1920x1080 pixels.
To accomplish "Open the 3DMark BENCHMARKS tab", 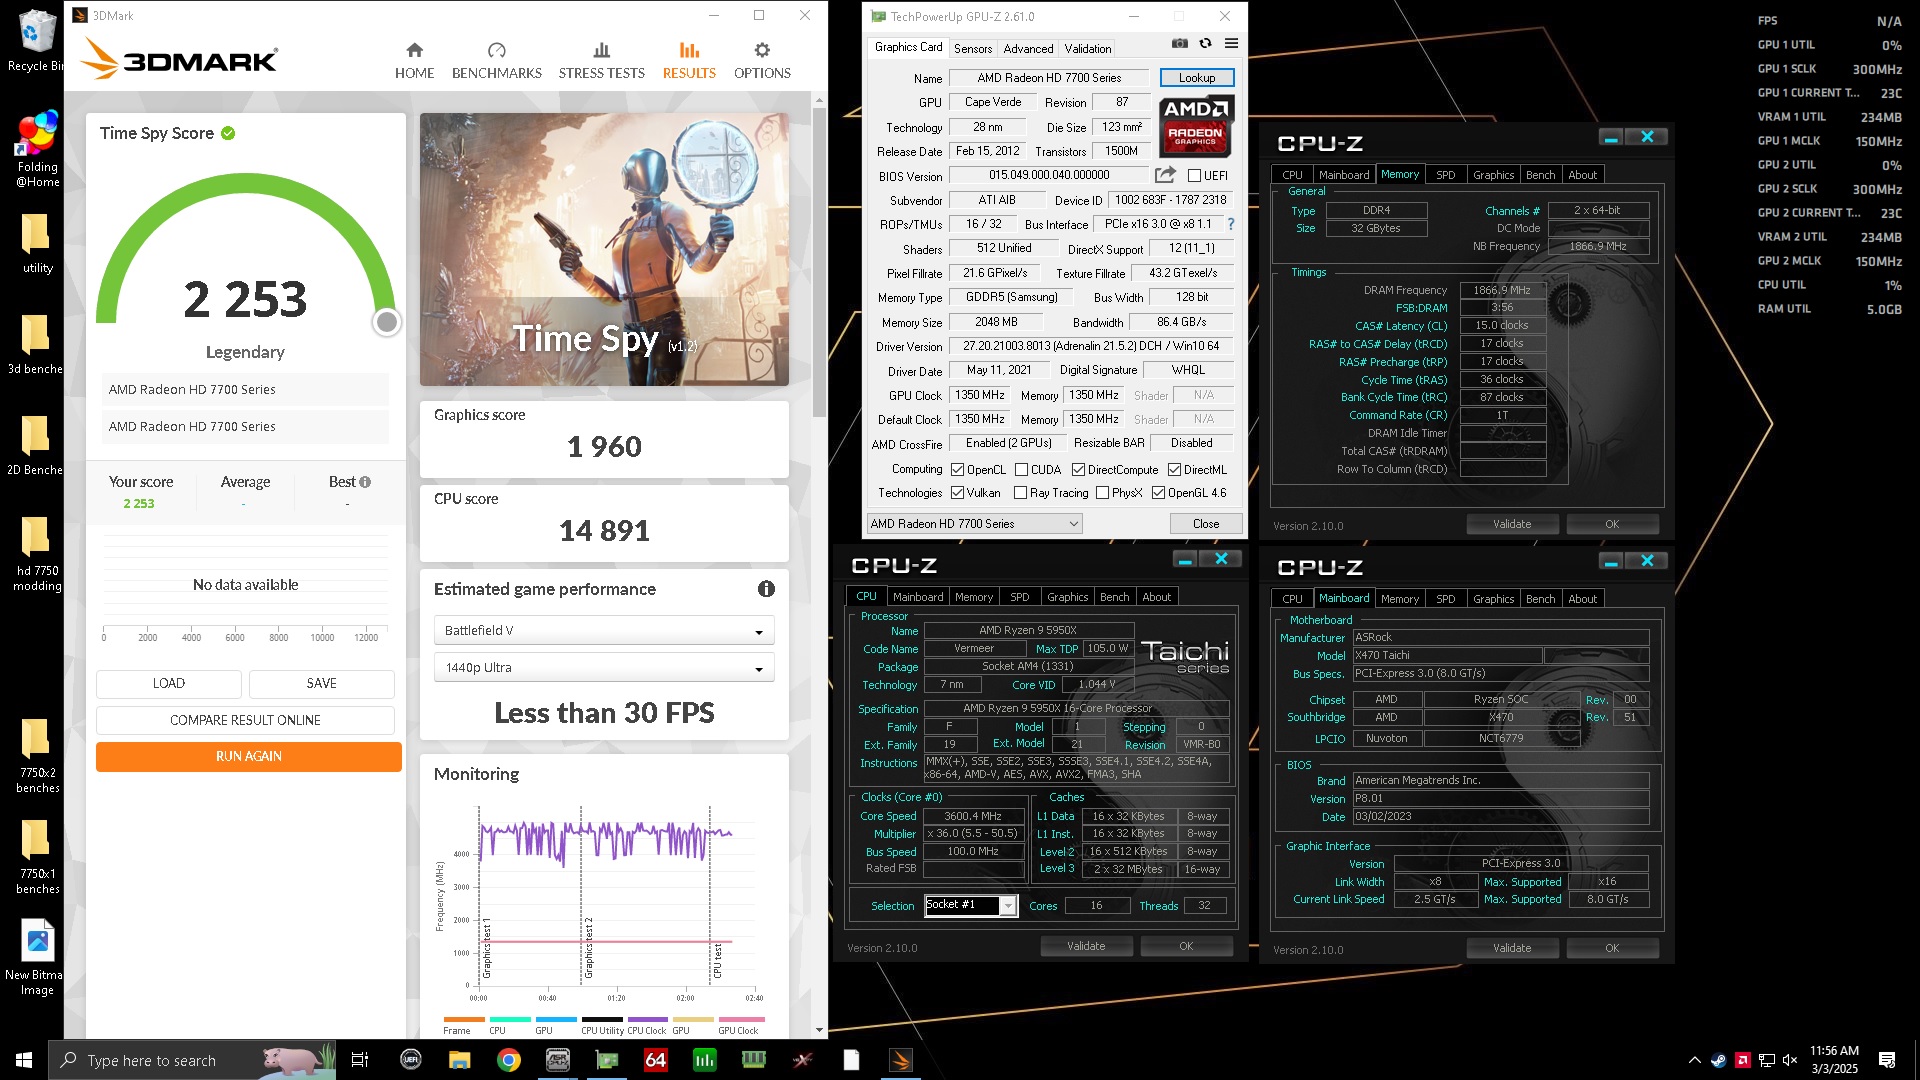I will (x=497, y=61).
